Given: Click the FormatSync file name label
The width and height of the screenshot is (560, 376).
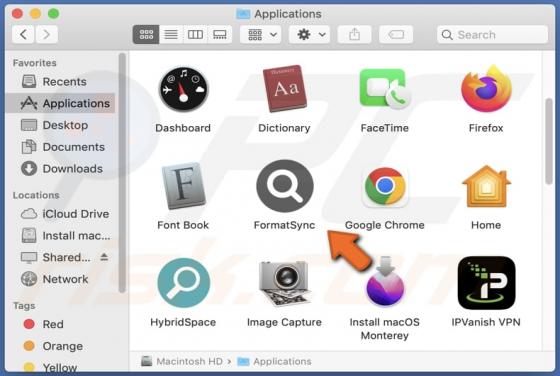Looking at the screenshot, I should [284, 225].
